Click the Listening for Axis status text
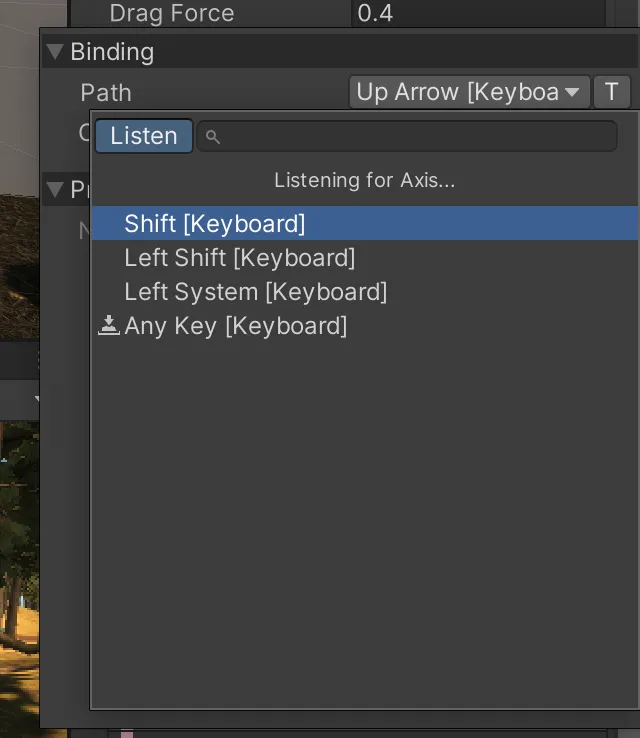This screenshot has height=738, width=640. click(x=364, y=180)
